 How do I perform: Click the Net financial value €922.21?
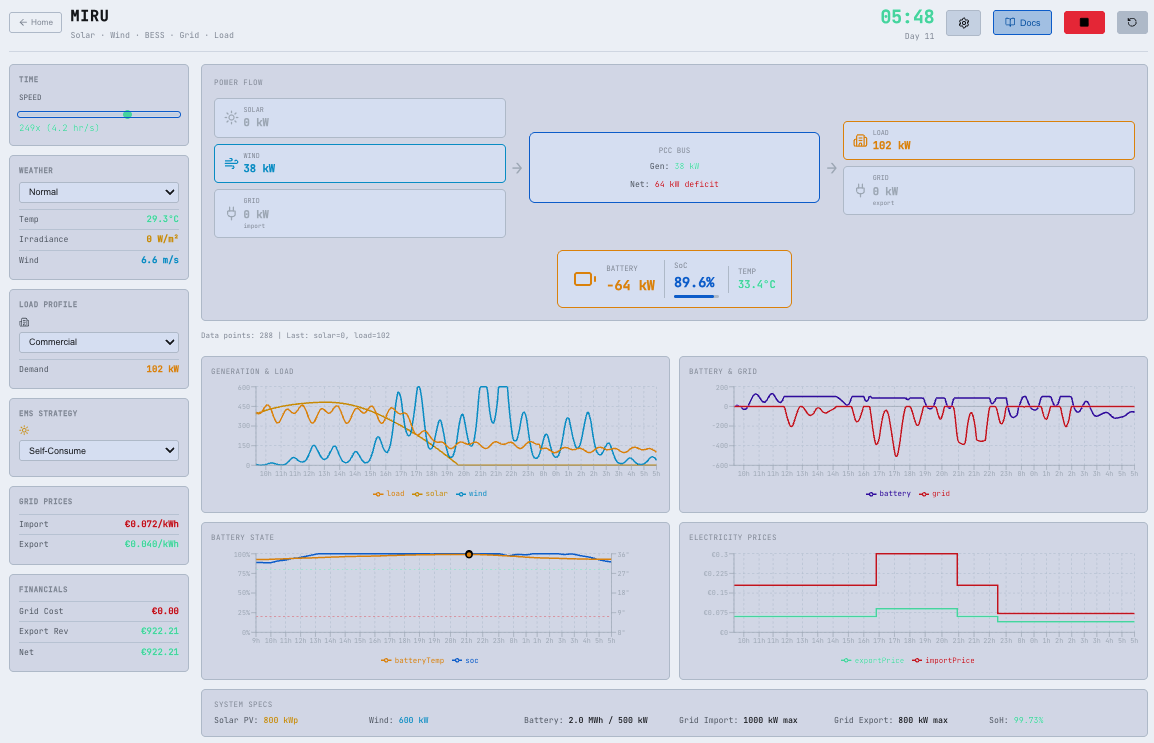tap(160, 652)
